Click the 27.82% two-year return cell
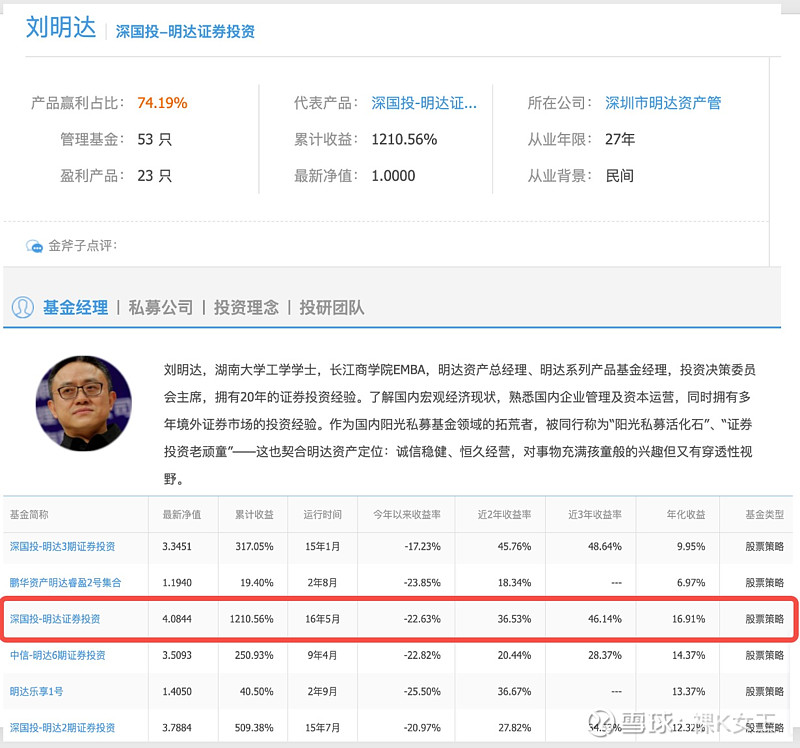800x748 pixels. click(x=514, y=728)
